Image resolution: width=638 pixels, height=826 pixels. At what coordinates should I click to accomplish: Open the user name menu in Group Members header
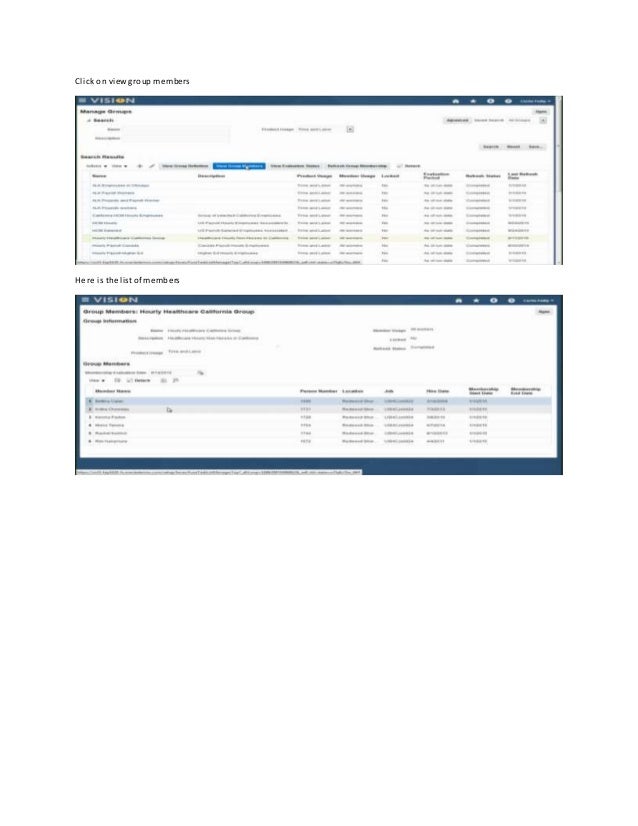(538, 300)
